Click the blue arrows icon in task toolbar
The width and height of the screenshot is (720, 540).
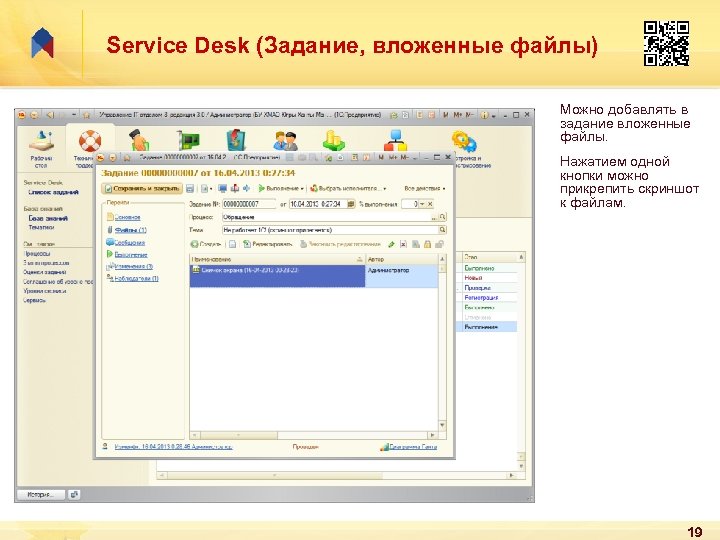(247, 188)
